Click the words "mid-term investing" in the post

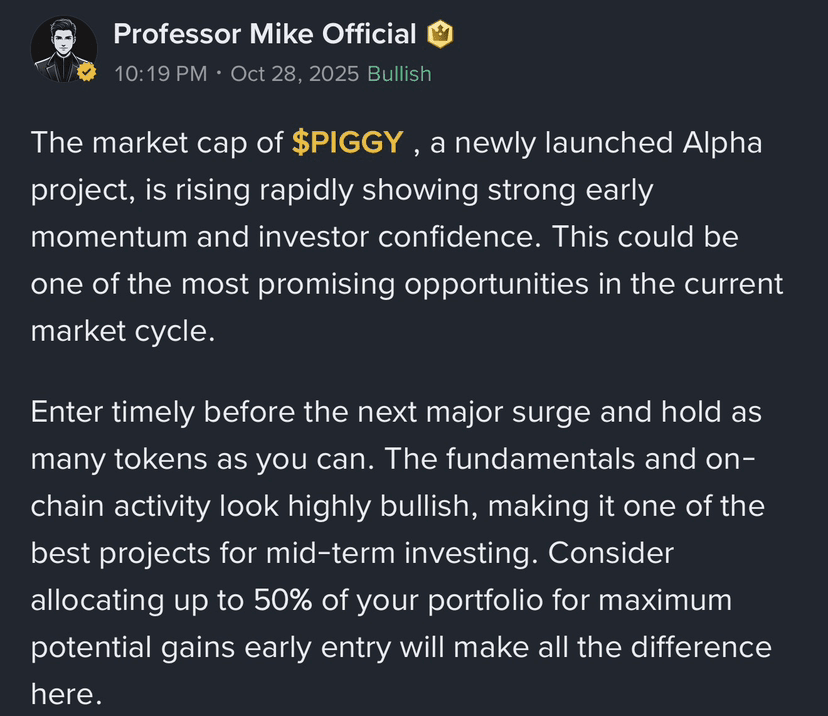click(402, 553)
